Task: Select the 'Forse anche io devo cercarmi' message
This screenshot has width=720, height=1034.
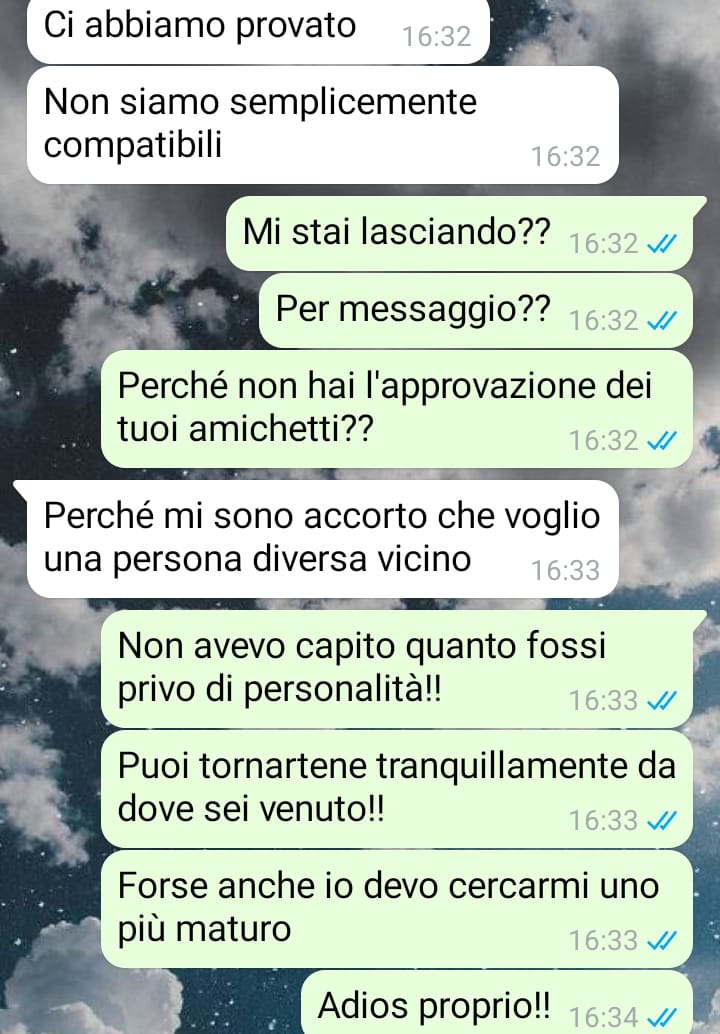Action: (396, 909)
